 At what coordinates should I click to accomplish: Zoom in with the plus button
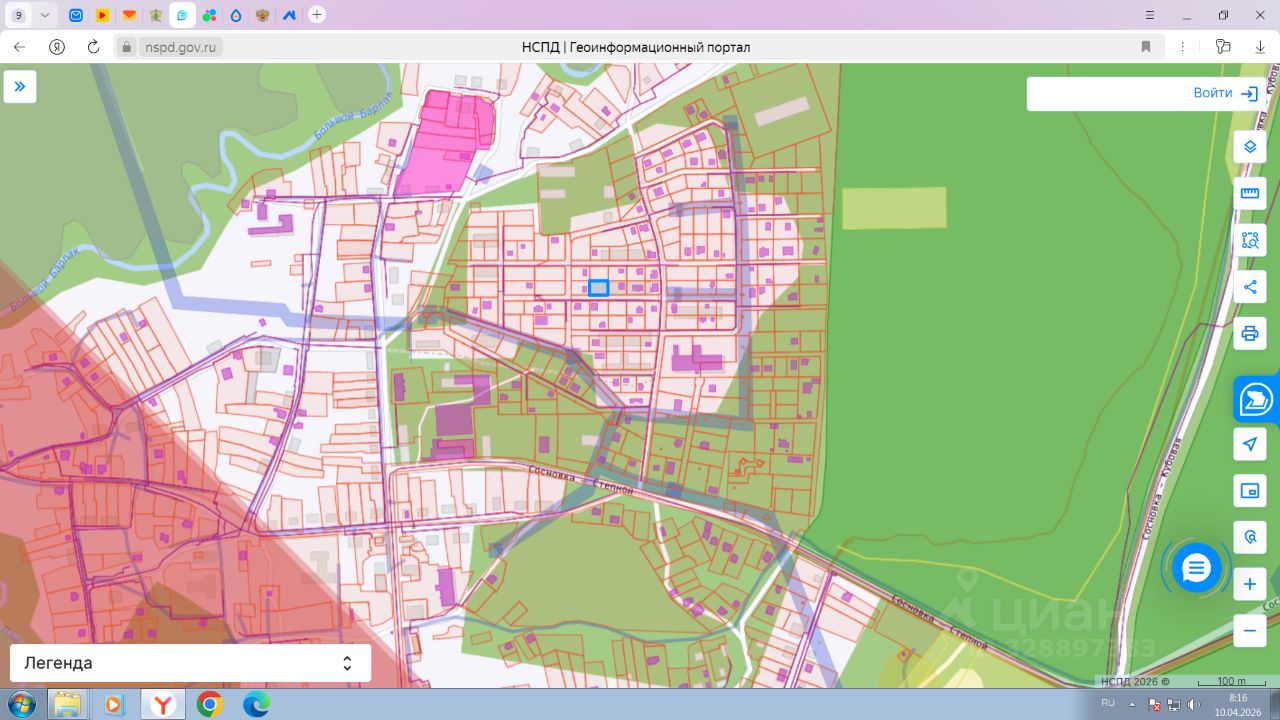pyautogui.click(x=1249, y=584)
